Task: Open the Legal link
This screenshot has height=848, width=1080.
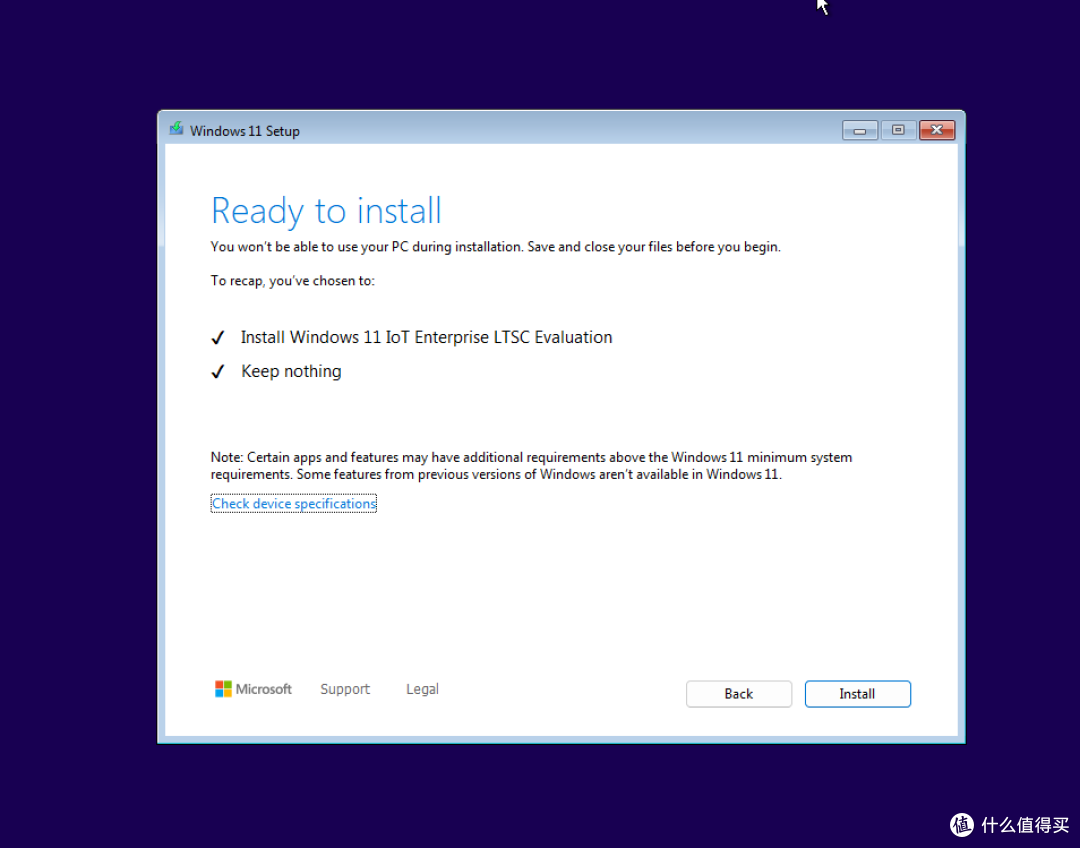Action: click(x=422, y=689)
